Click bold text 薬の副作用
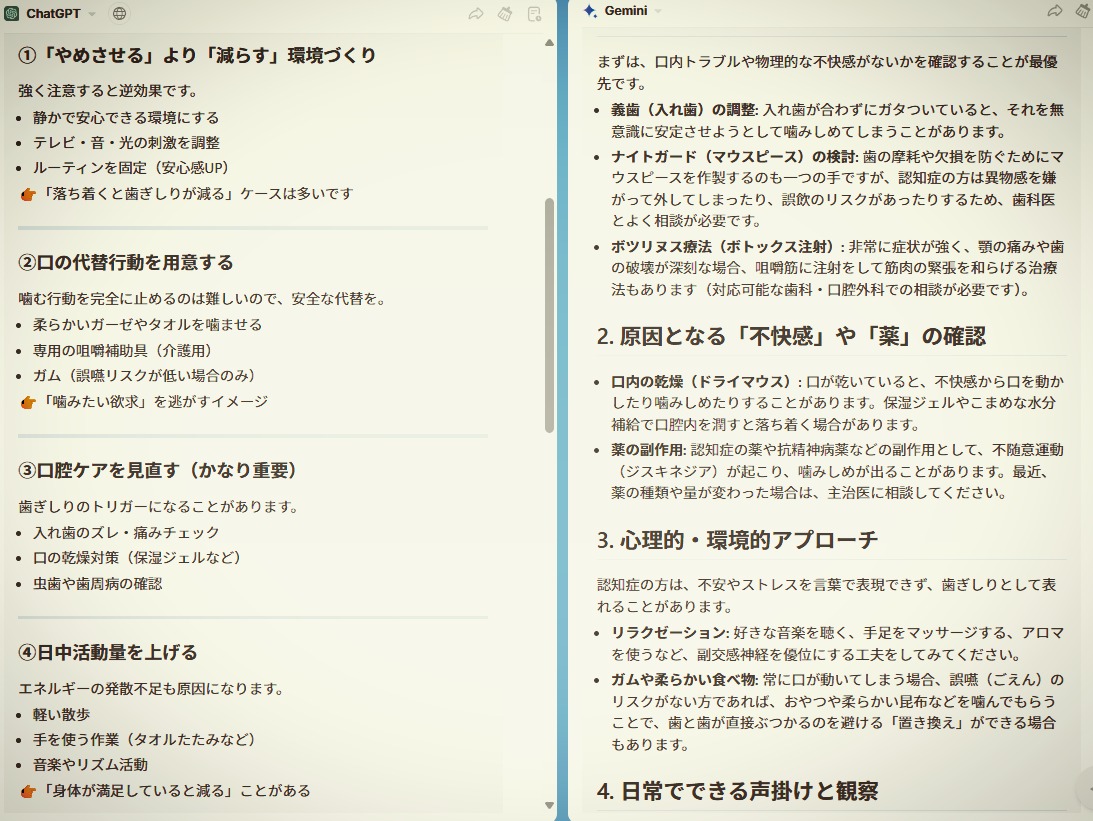 click(648, 450)
